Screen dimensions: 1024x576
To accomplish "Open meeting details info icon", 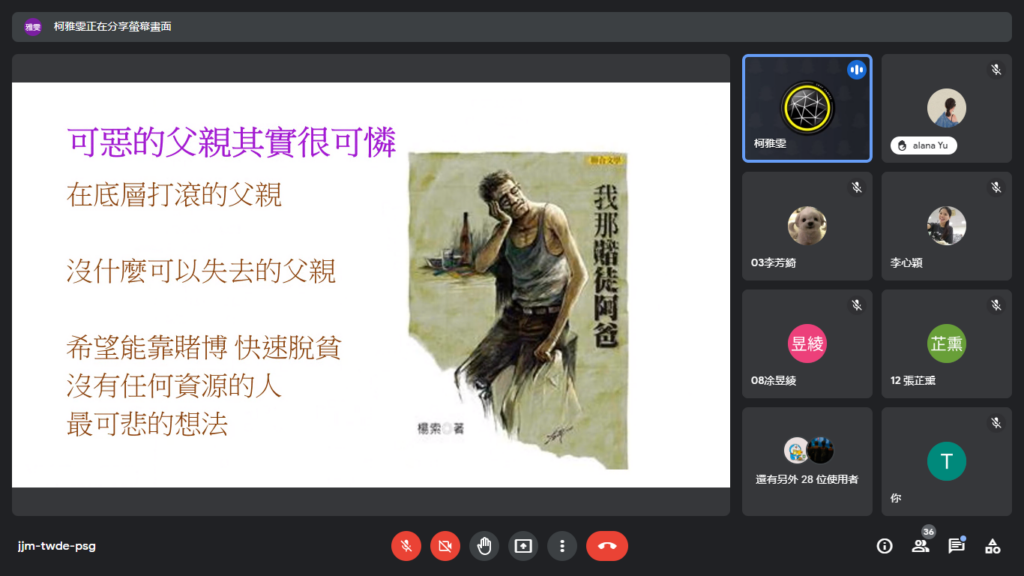I will (884, 546).
